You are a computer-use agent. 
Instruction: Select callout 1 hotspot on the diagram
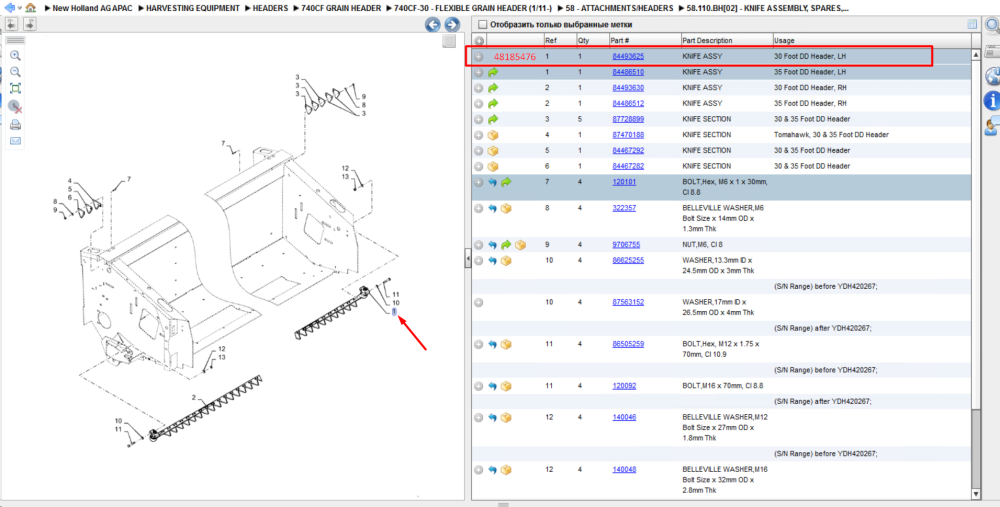point(394,311)
